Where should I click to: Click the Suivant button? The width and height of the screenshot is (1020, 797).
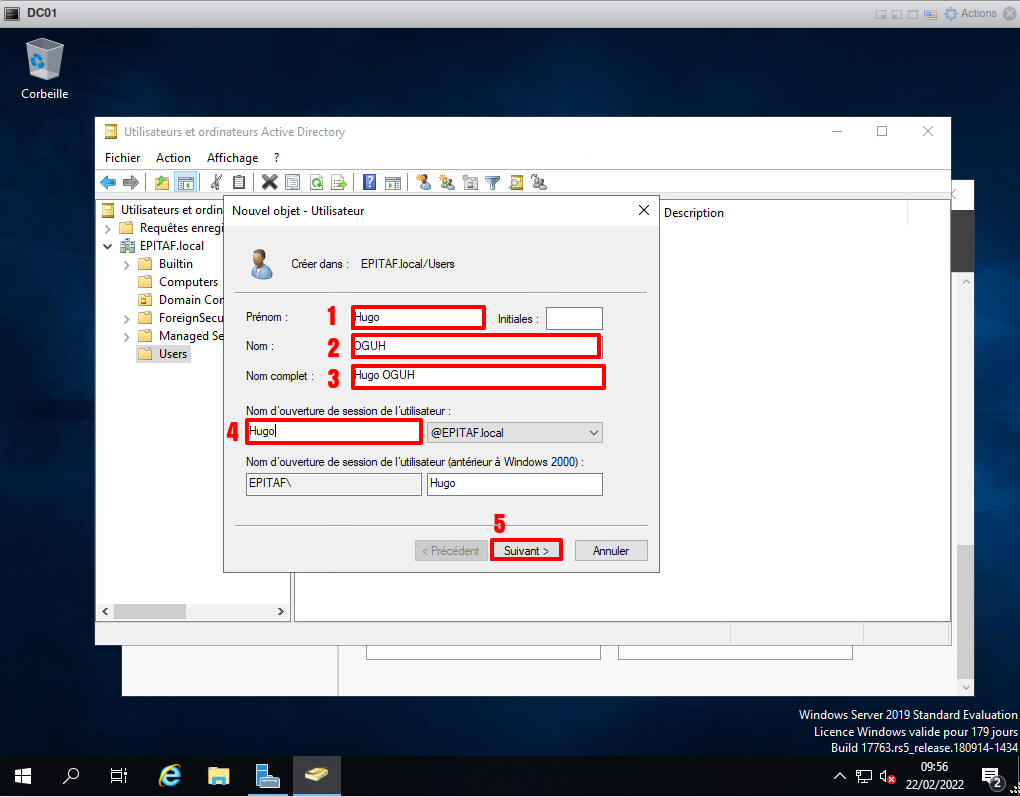526,551
